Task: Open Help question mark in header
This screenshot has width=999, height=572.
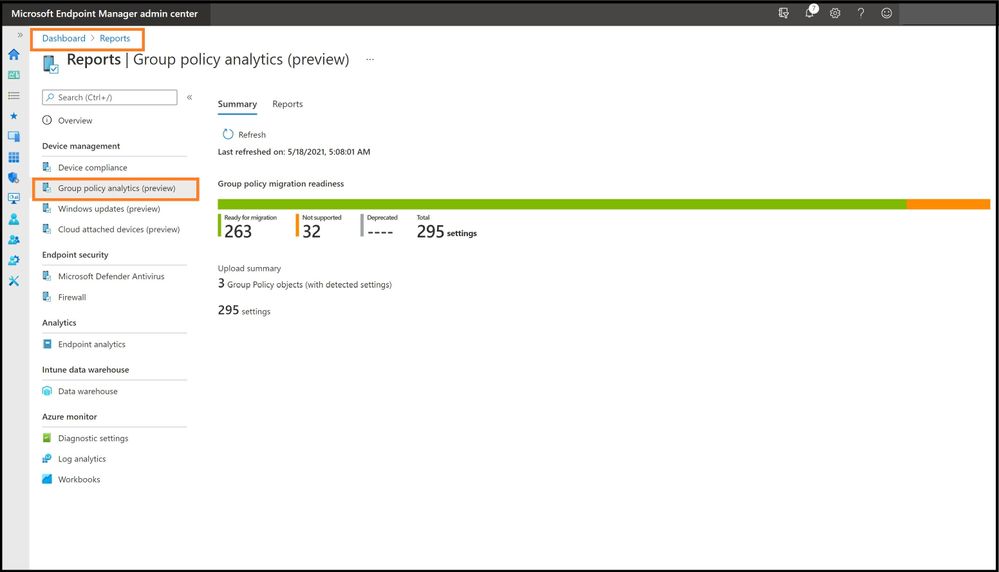Action: pos(860,13)
